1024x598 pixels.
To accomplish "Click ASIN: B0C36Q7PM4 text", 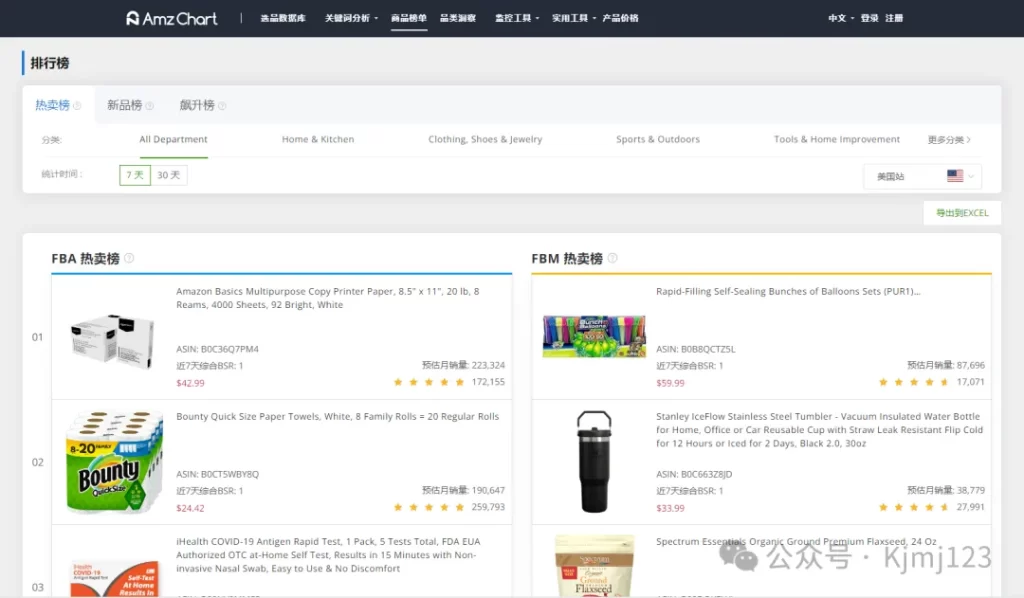I will point(217,349).
